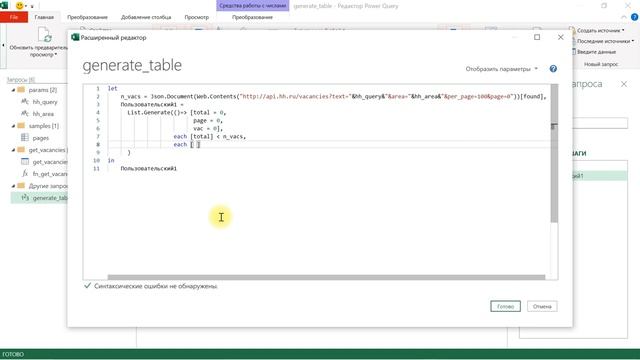The height and width of the screenshot is (360, 640).
Task: Select the hh_query parameter icon
Action: coord(25,102)
